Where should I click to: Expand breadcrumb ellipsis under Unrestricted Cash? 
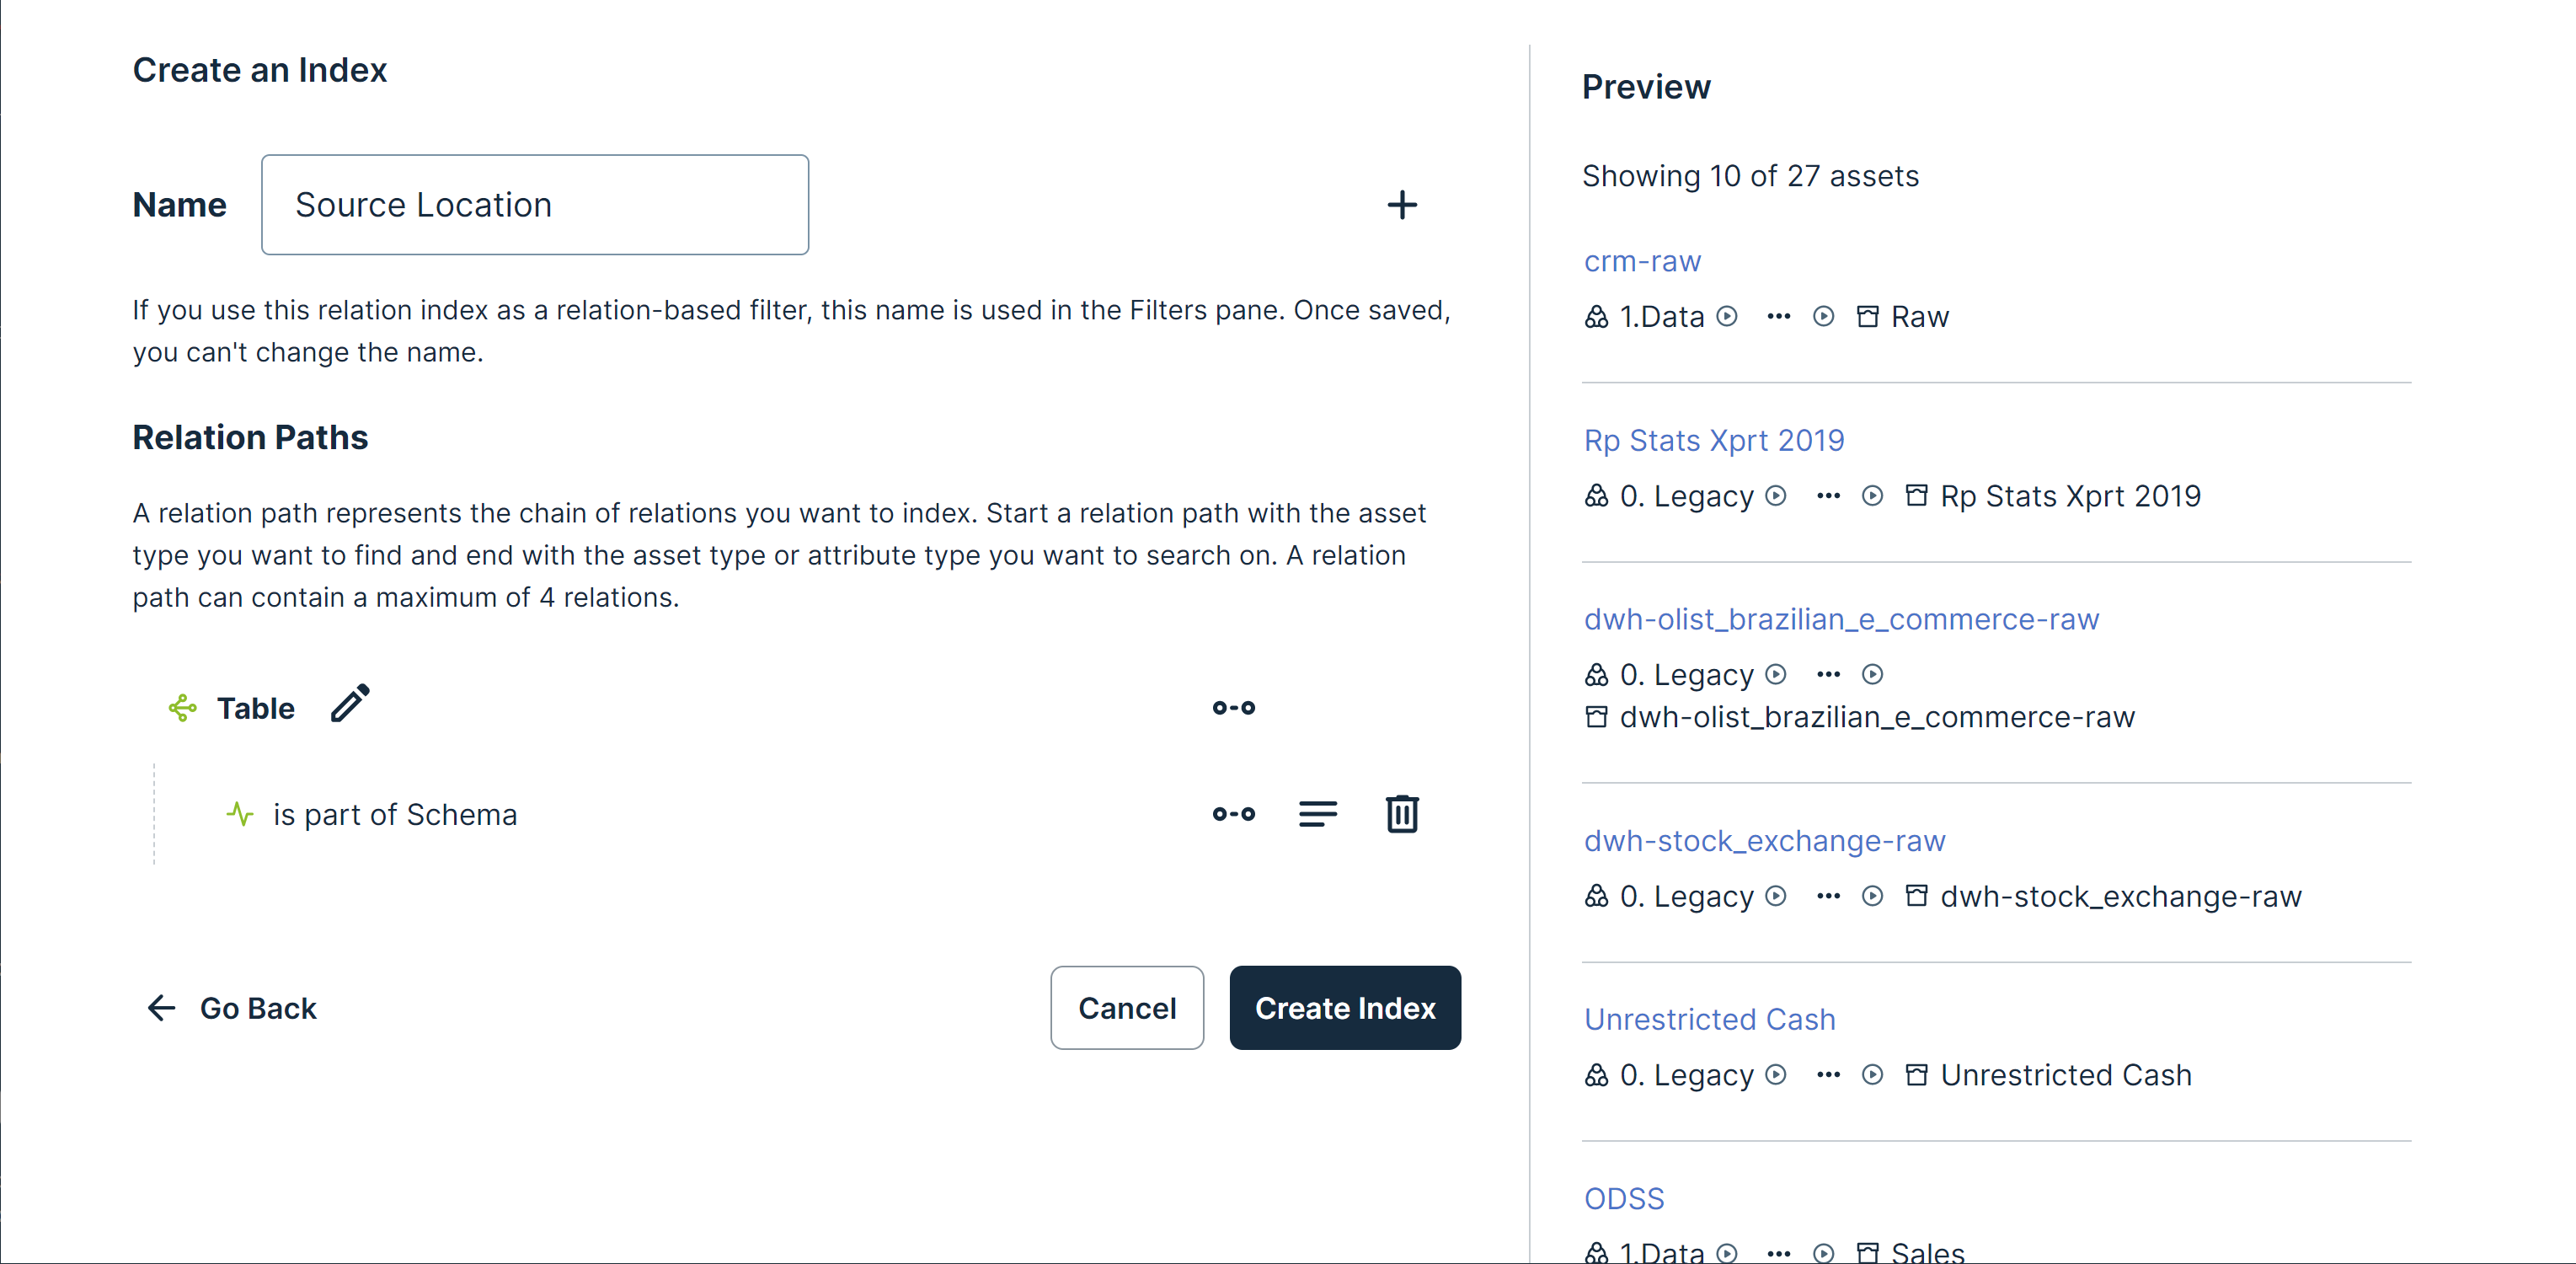click(1827, 1075)
